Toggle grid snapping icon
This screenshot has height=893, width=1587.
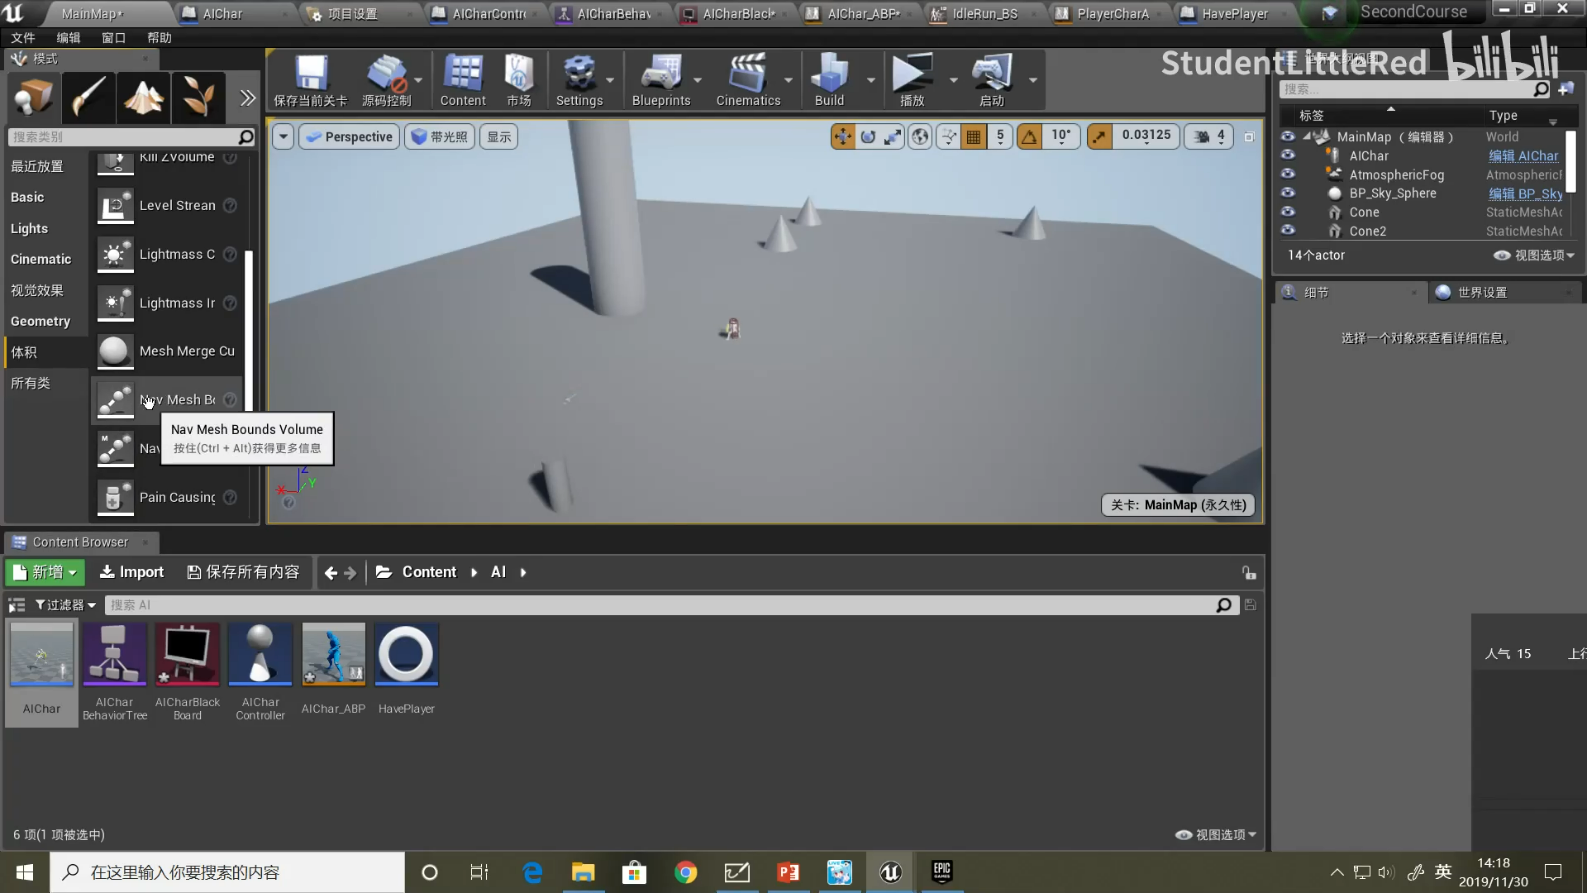click(x=973, y=137)
